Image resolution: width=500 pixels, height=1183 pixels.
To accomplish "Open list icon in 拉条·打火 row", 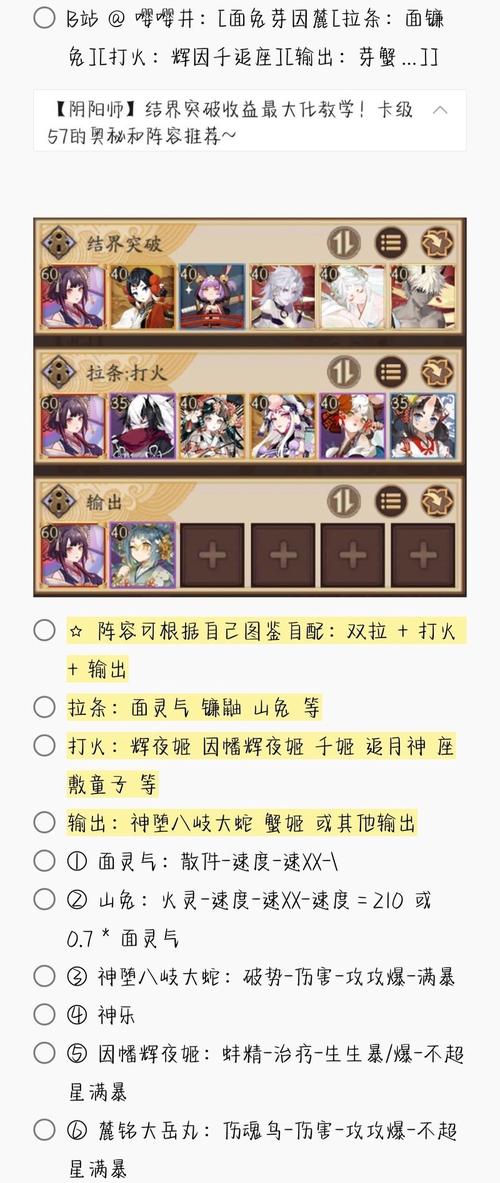I will [391, 372].
